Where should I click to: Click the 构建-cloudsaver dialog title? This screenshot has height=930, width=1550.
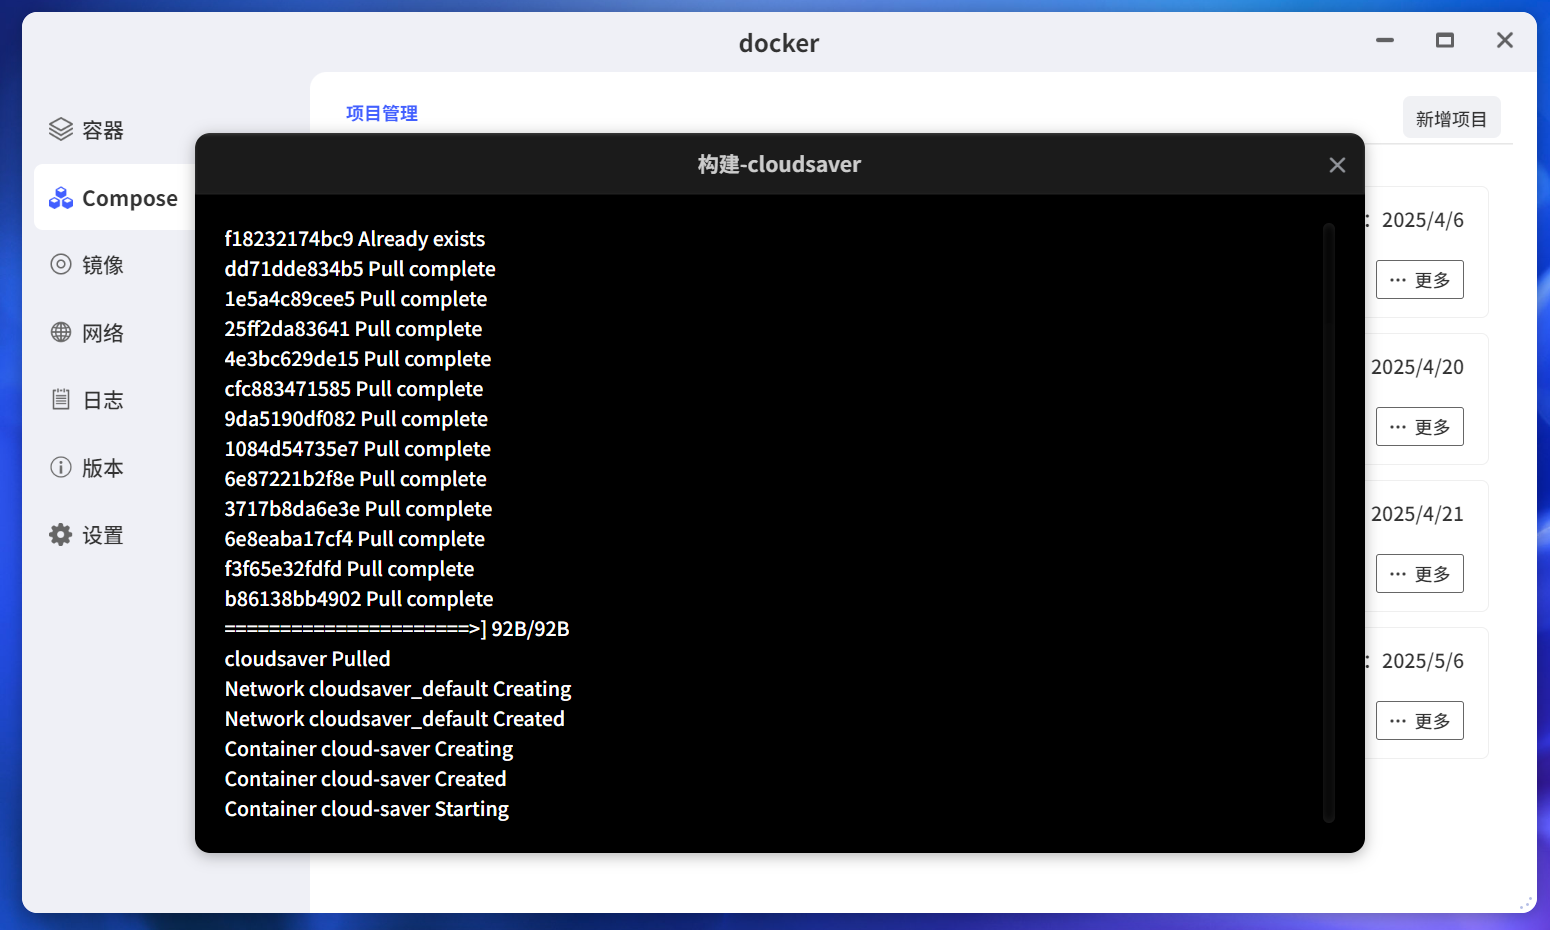[x=779, y=164]
